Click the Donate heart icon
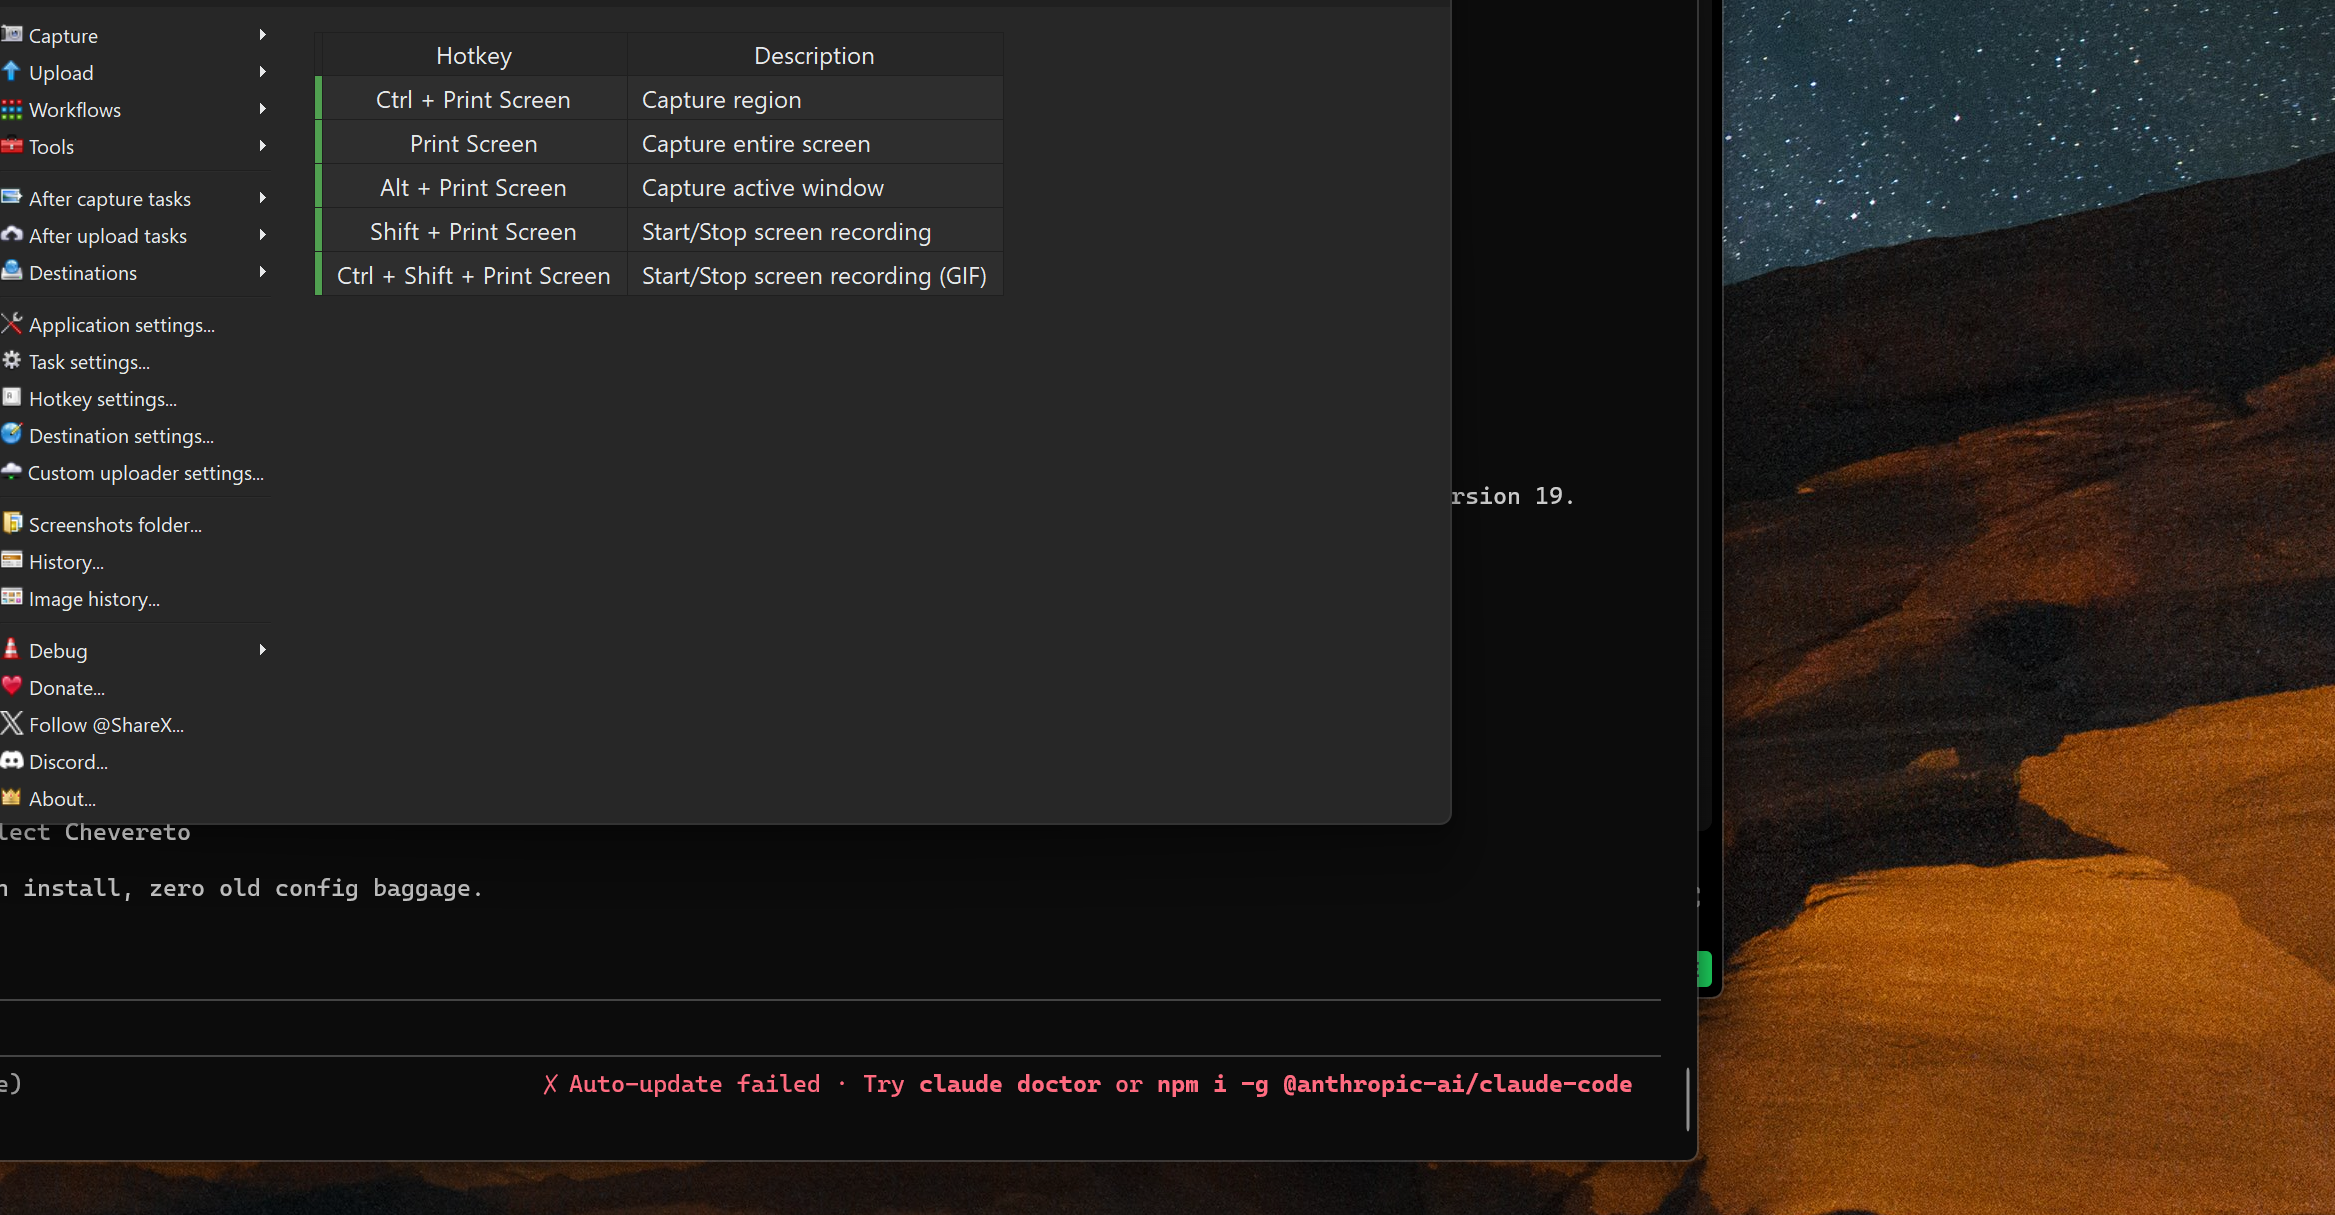Image resolution: width=2335 pixels, height=1215 pixels. pos(12,687)
